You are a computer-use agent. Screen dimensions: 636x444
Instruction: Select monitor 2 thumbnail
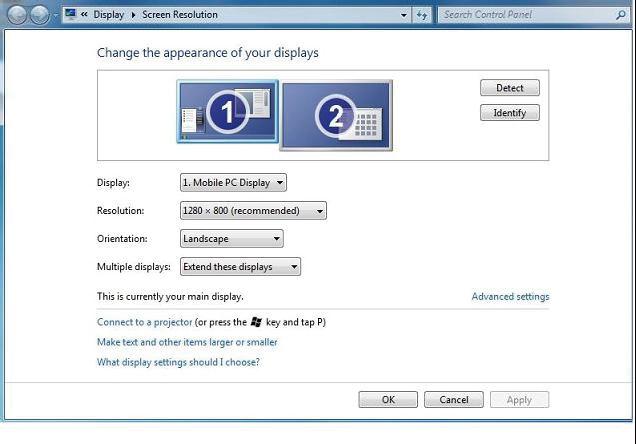coord(336,116)
